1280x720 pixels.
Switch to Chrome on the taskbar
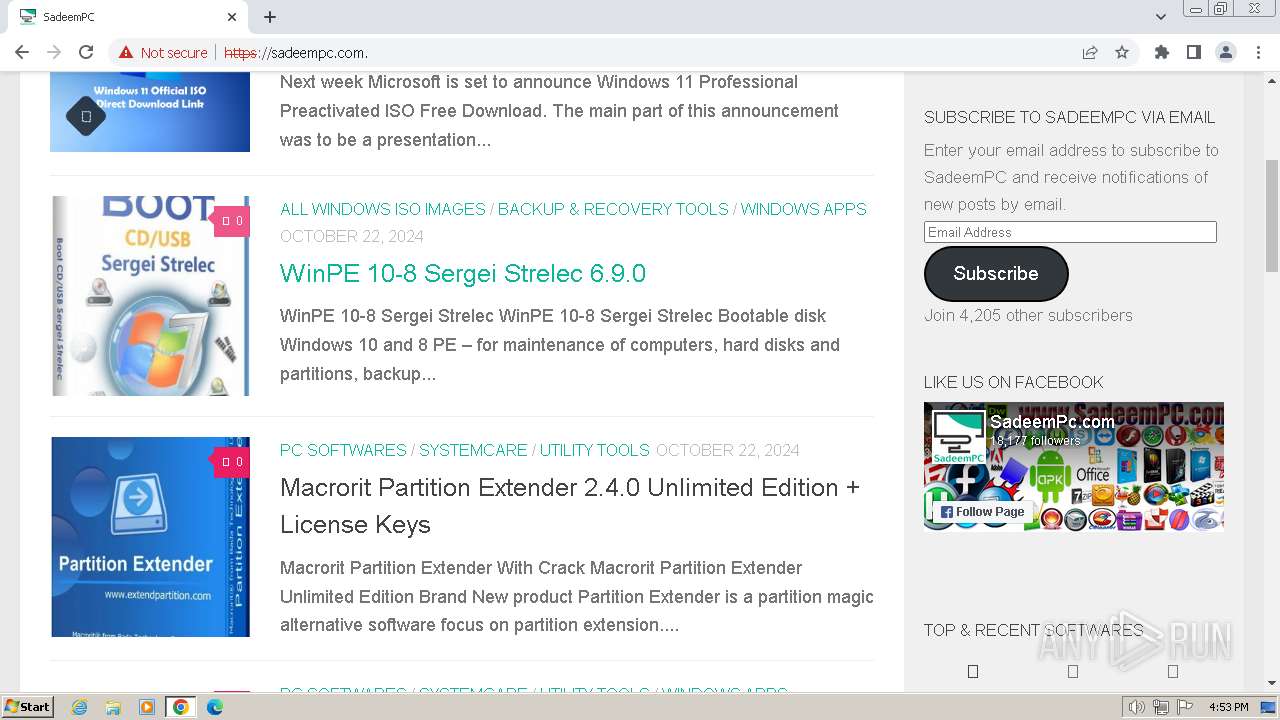pyautogui.click(x=181, y=707)
